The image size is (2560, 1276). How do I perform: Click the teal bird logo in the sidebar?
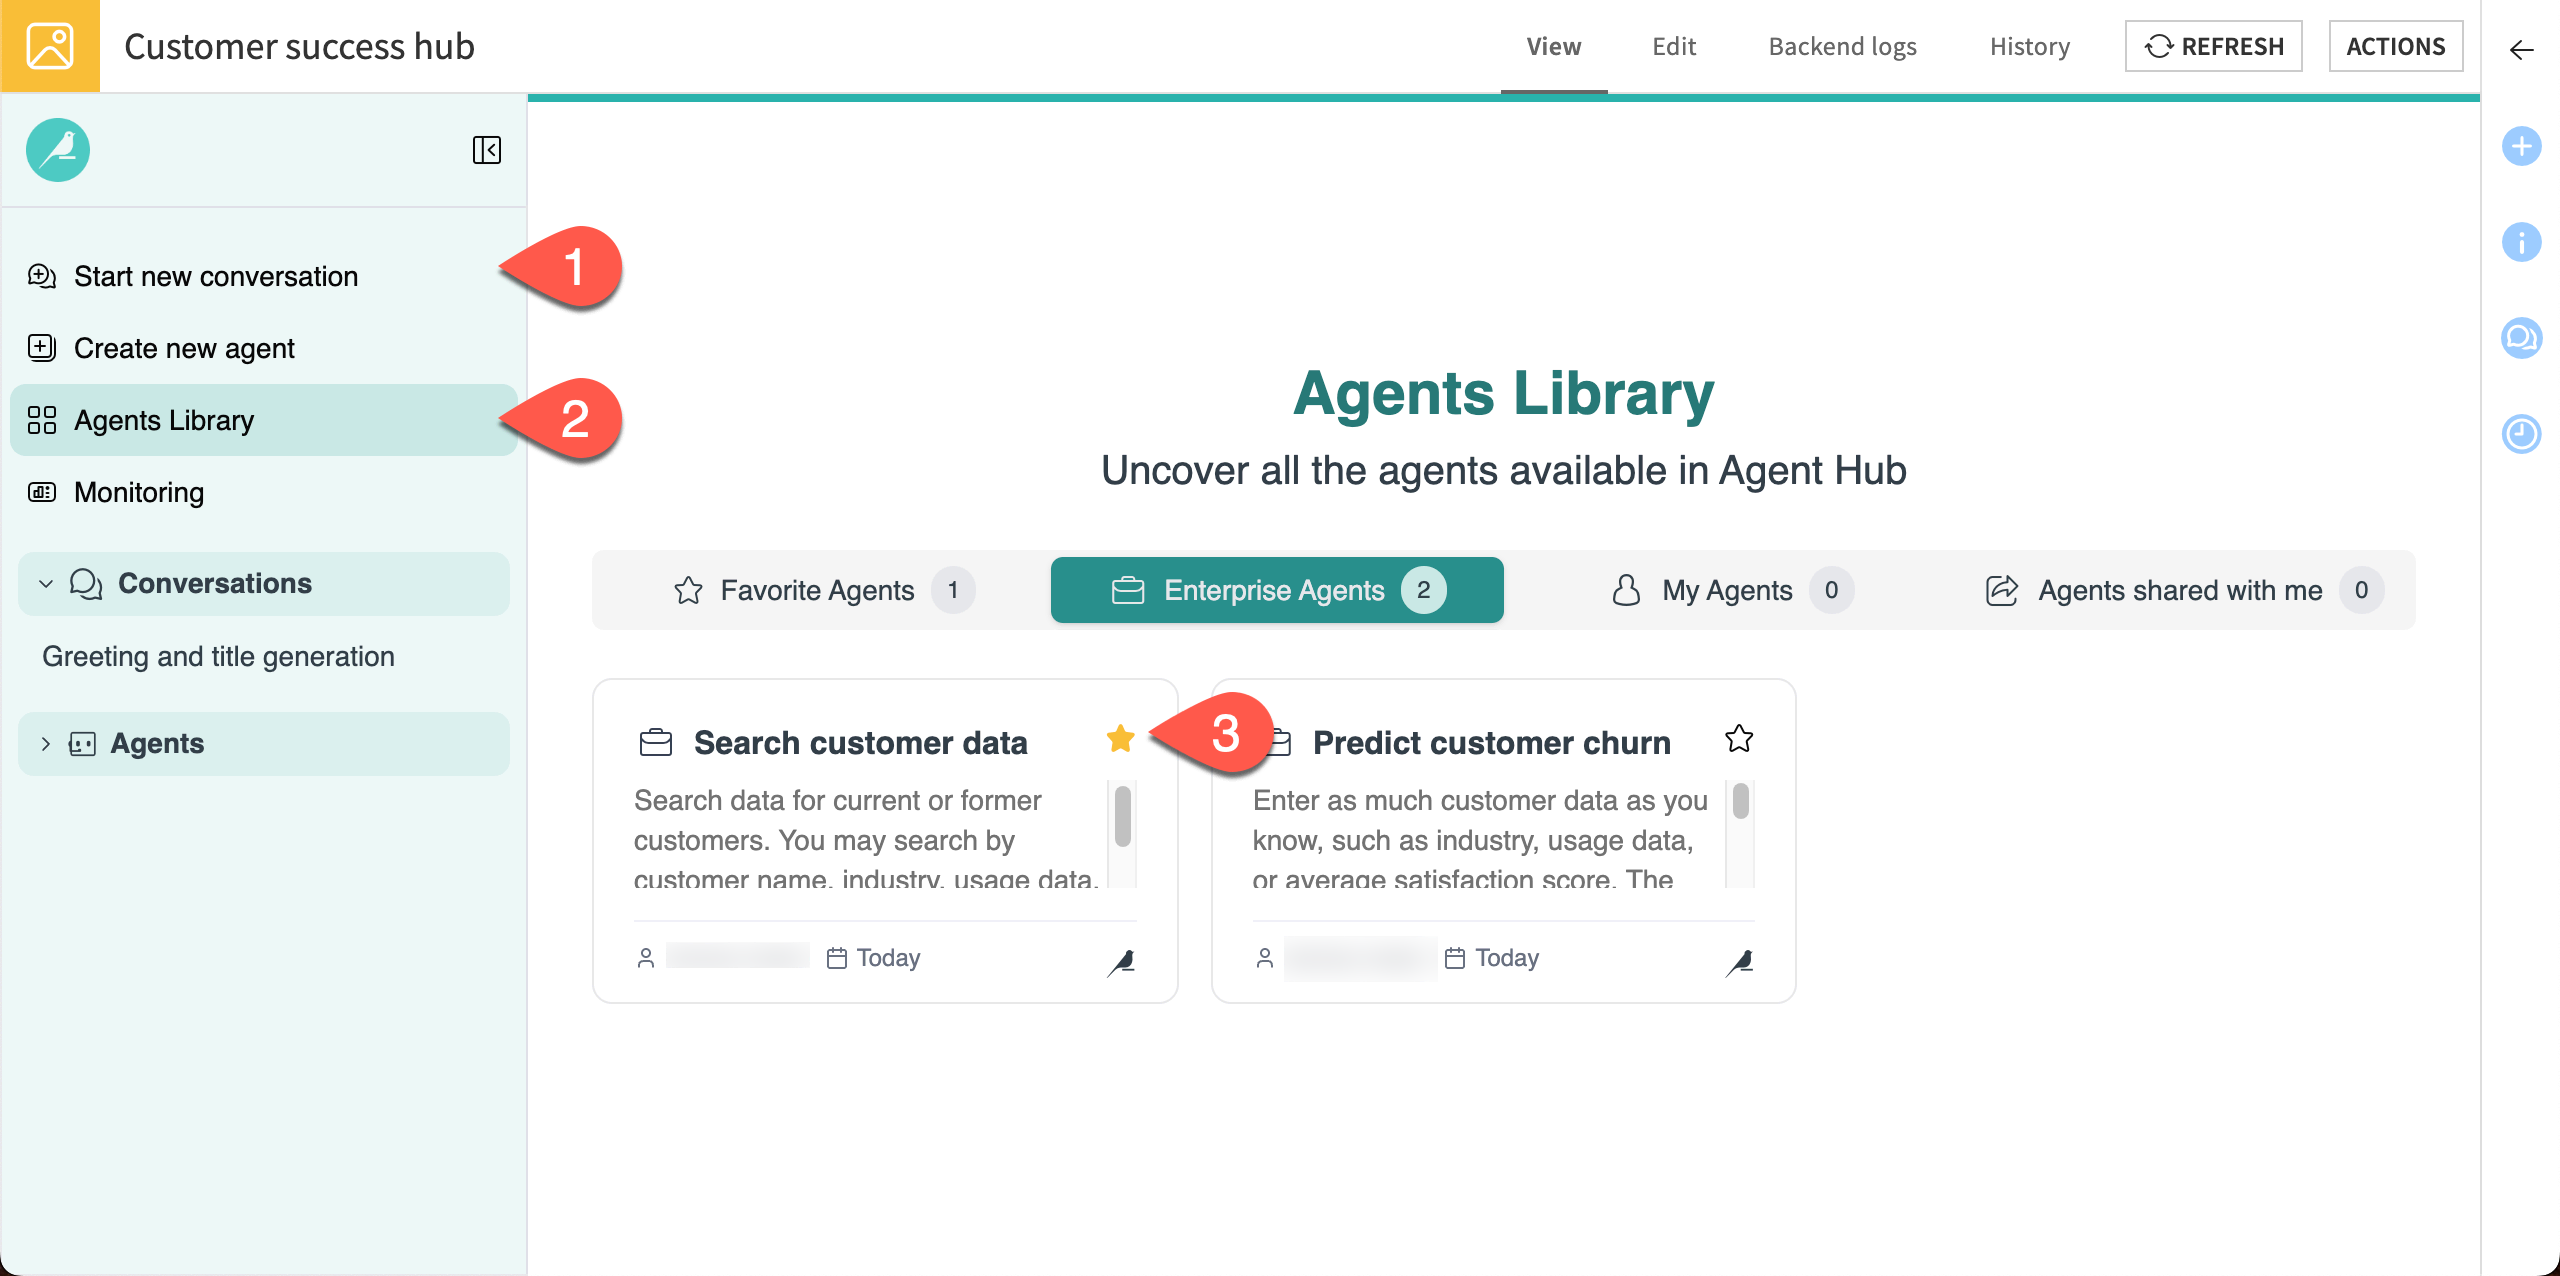tap(58, 150)
